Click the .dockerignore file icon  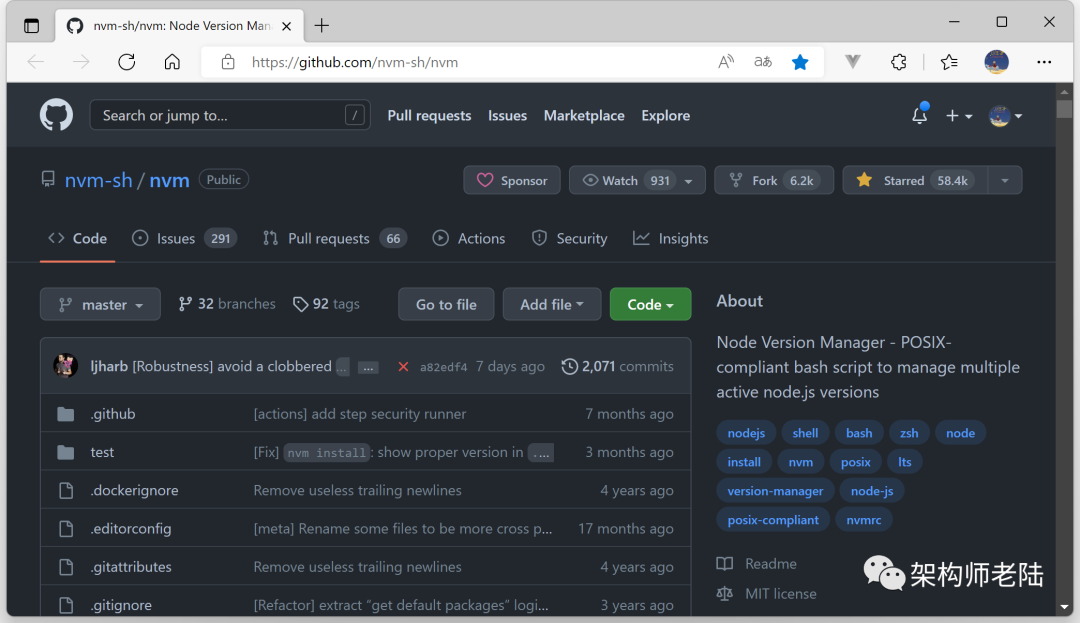(x=65, y=490)
